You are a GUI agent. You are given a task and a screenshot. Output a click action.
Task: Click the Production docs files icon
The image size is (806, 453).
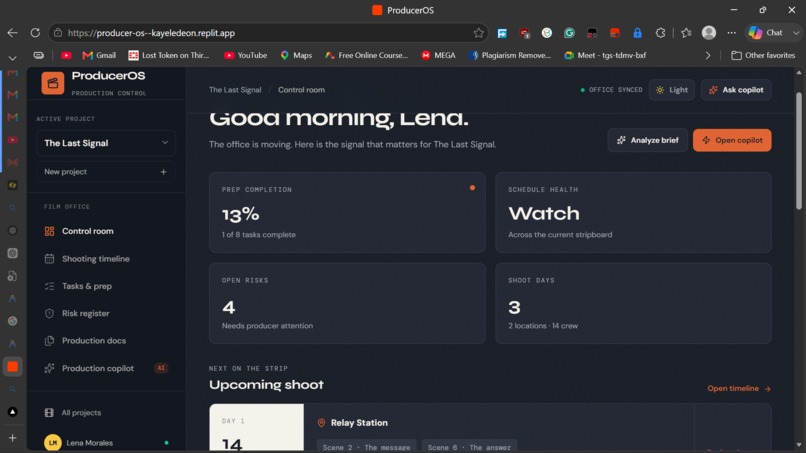(49, 340)
